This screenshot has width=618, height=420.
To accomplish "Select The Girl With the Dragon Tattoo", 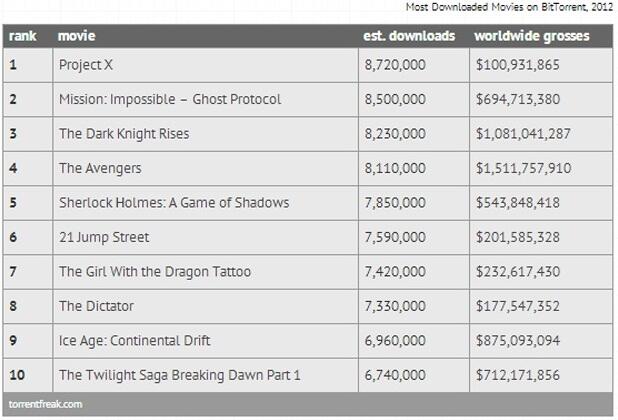I will coord(155,271).
